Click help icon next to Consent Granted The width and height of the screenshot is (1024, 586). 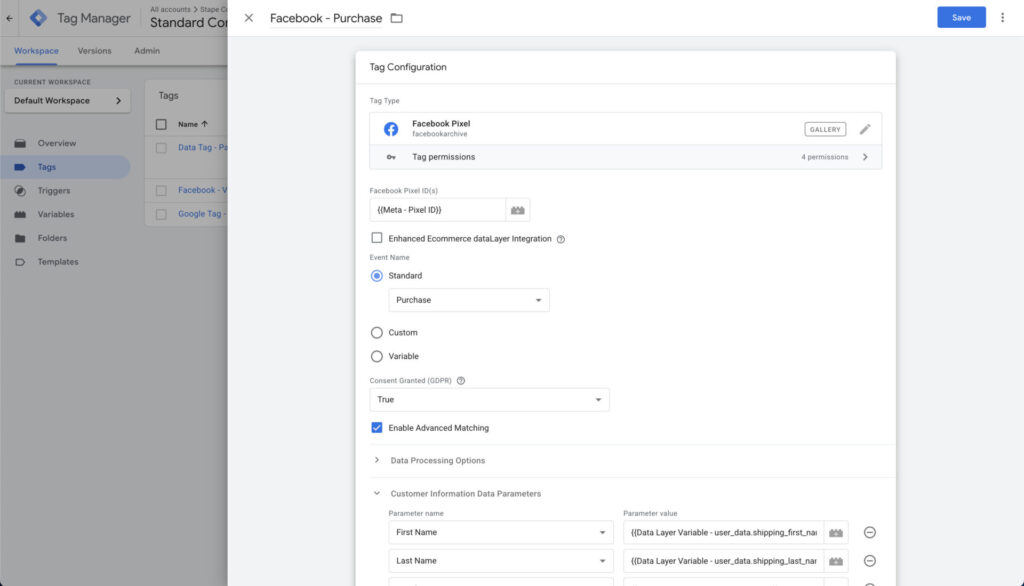[x=461, y=381]
